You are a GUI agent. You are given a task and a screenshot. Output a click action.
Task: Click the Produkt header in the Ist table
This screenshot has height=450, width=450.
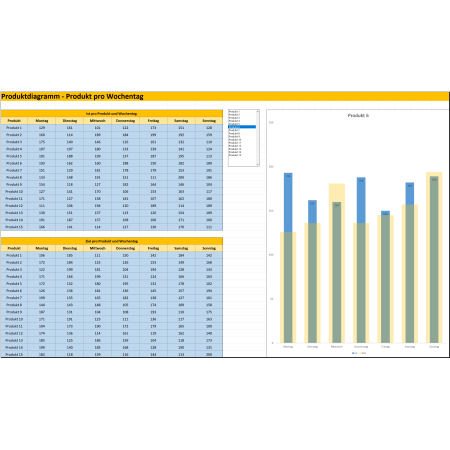point(14,121)
